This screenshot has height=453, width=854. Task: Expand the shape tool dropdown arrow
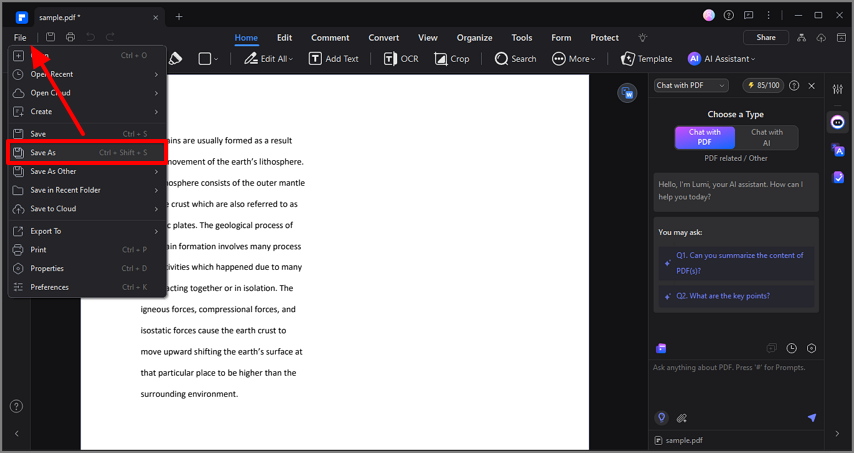tap(216, 59)
